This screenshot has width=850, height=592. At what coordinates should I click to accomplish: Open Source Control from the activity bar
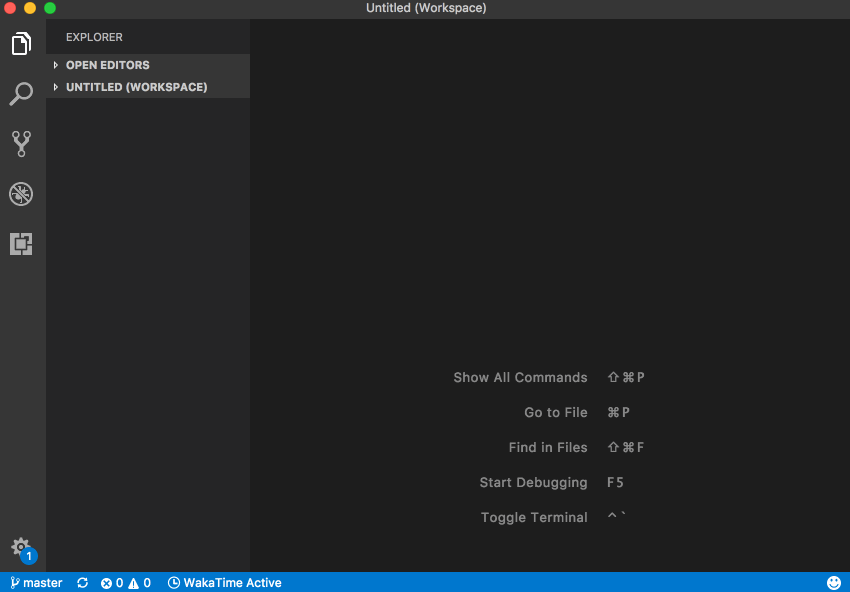(21, 144)
